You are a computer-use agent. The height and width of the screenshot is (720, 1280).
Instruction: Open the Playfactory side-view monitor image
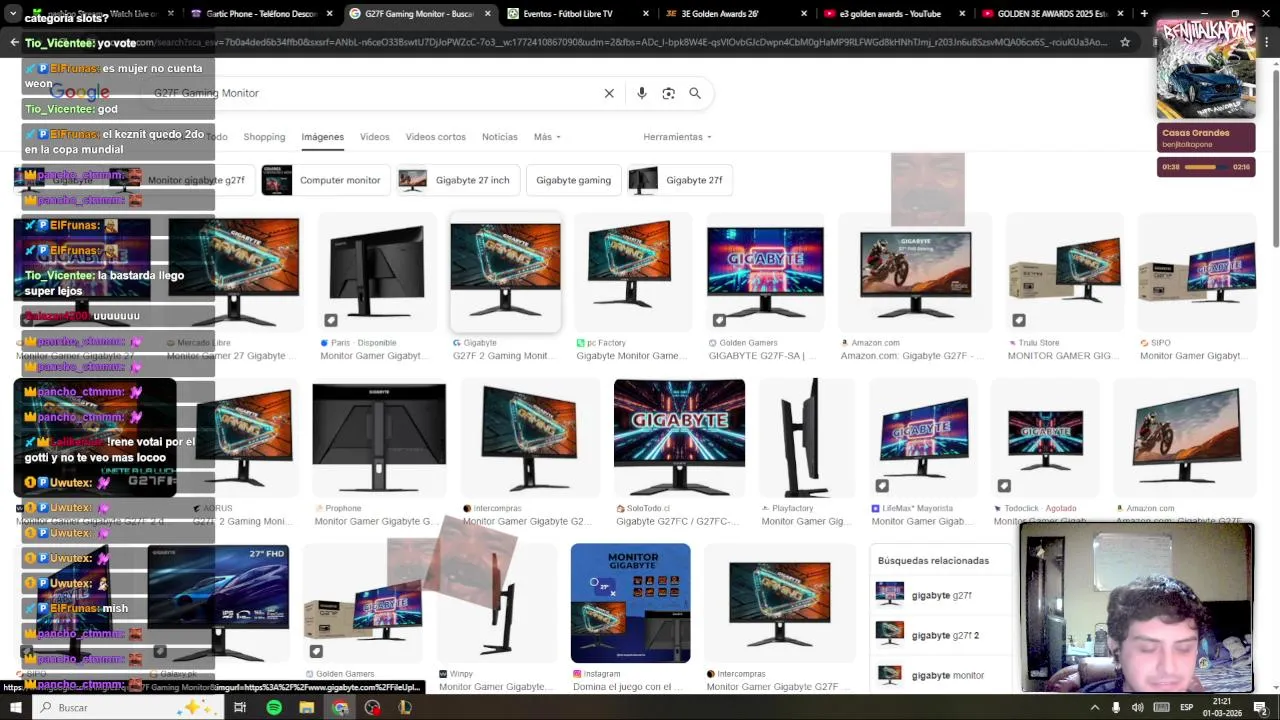(x=808, y=437)
